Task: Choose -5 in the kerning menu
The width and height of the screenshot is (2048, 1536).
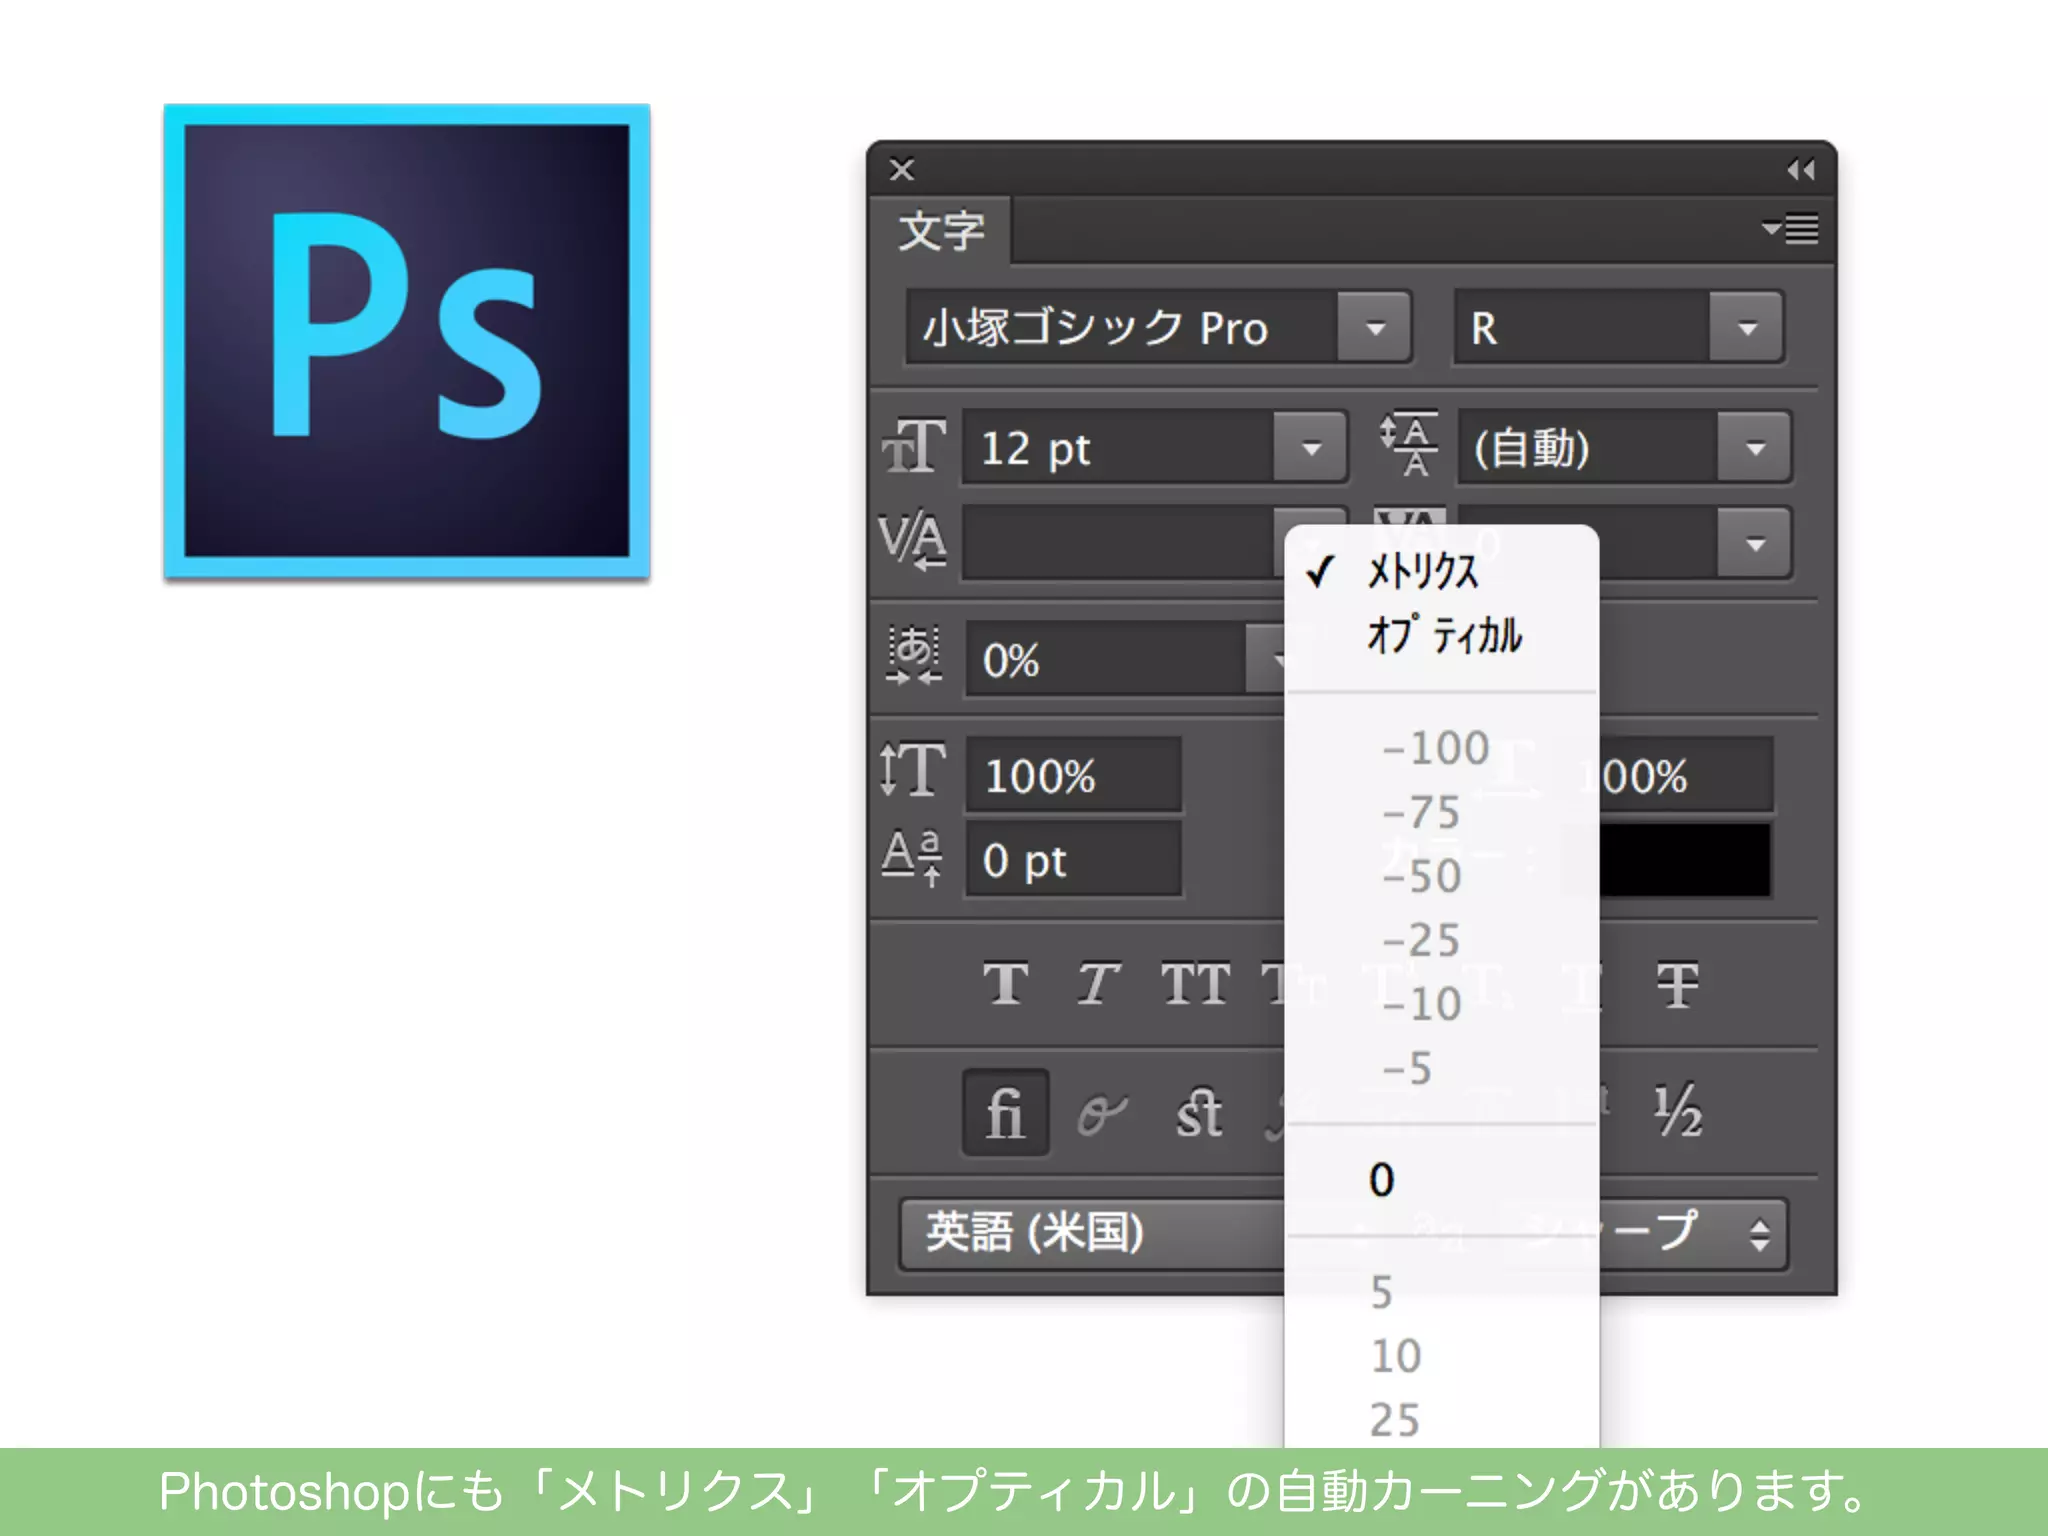Action: [x=1441, y=1068]
